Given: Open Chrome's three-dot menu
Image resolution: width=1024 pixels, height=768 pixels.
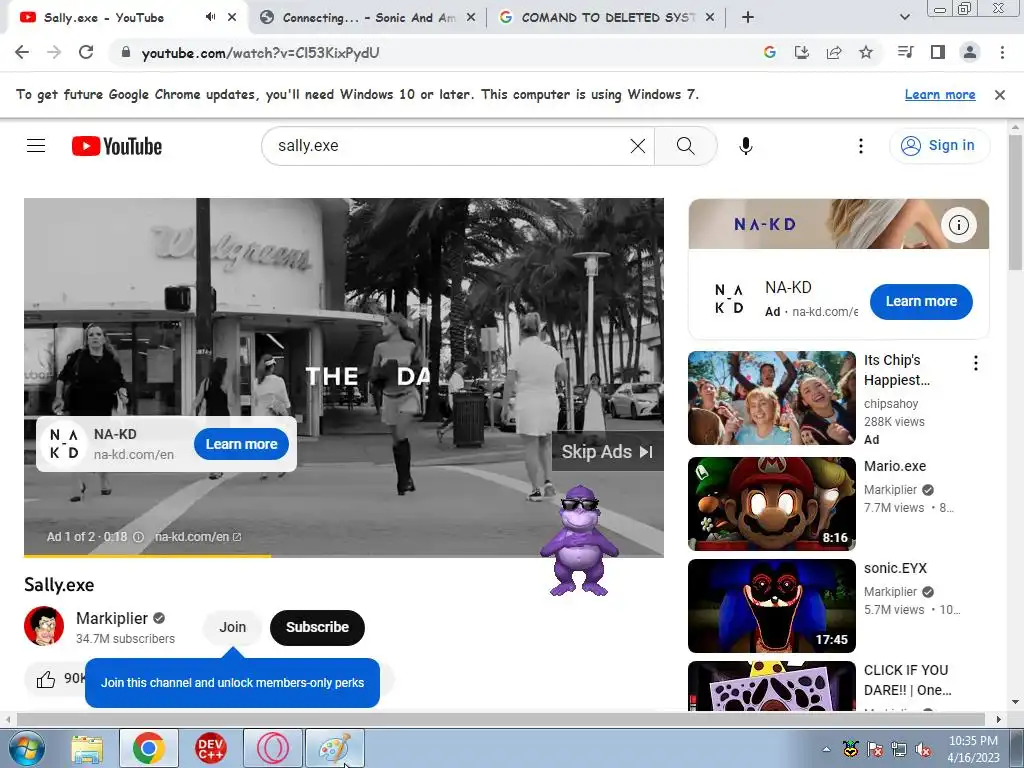Looking at the screenshot, I should (1002, 52).
